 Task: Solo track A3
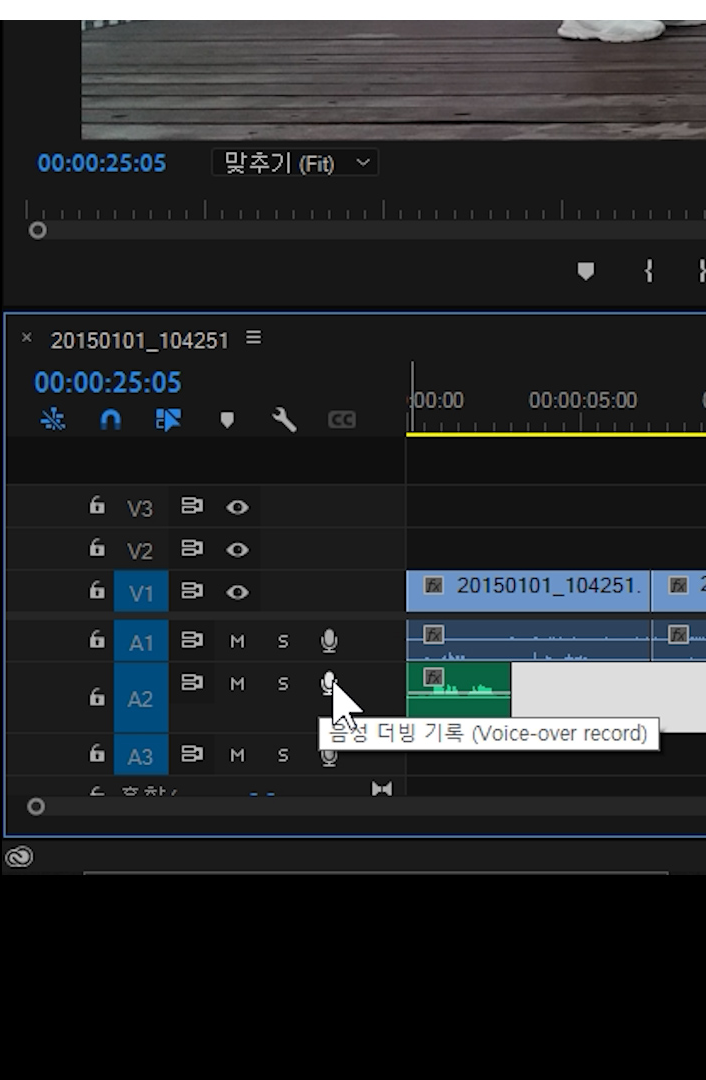(x=283, y=756)
